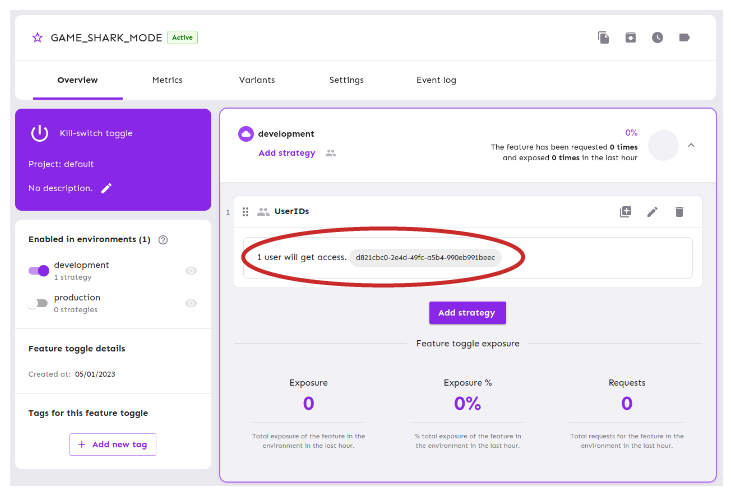The image size is (733, 496).
Task: Click created date 05/01/2023
Action: [95, 374]
